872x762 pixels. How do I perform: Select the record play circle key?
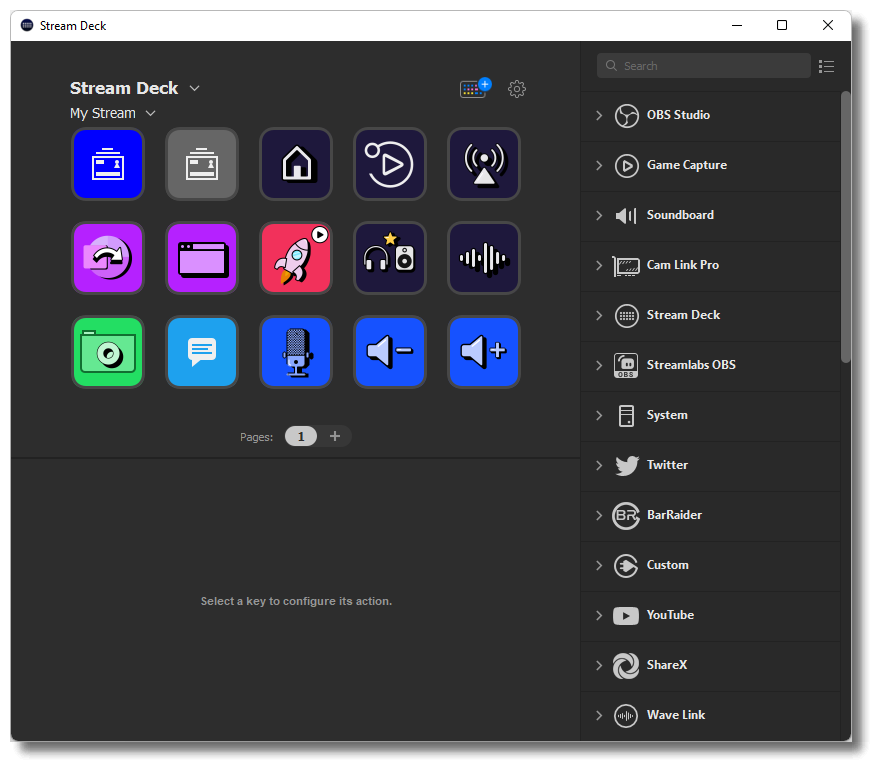coord(390,164)
